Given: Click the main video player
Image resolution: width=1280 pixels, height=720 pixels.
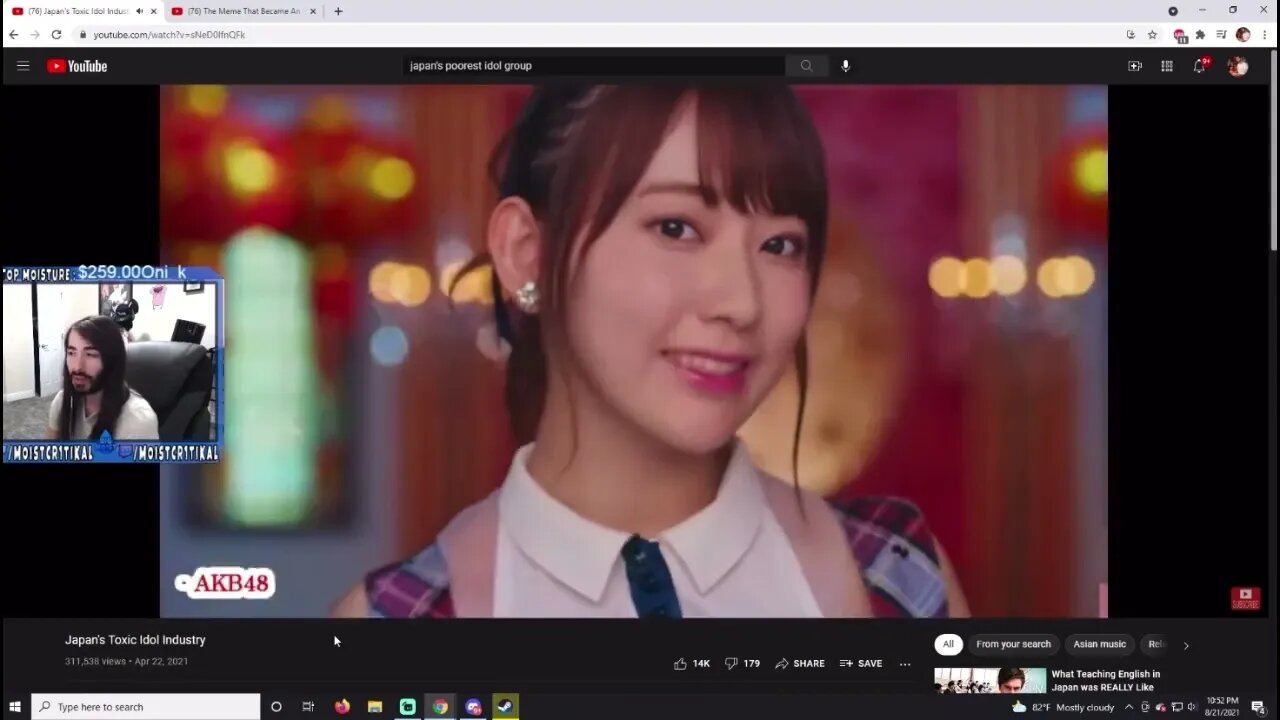Looking at the screenshot, I should click(x=633, y=351).
